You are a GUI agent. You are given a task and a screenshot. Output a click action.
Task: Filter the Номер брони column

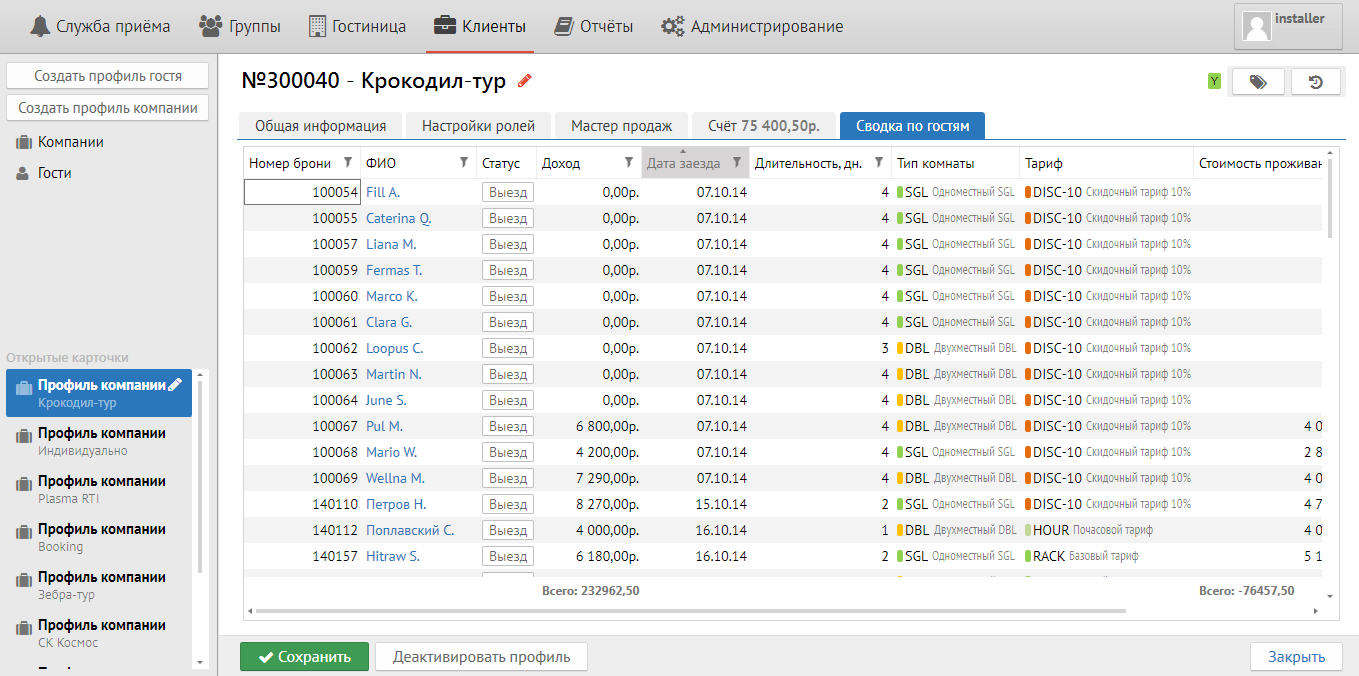pyautogui.click(x=348, y=163)
